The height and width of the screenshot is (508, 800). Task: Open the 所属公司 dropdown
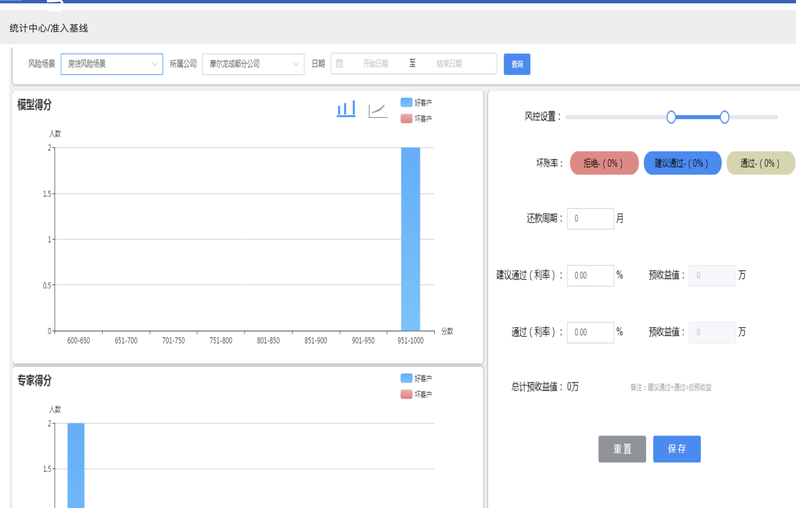click(x=253, y=64)
